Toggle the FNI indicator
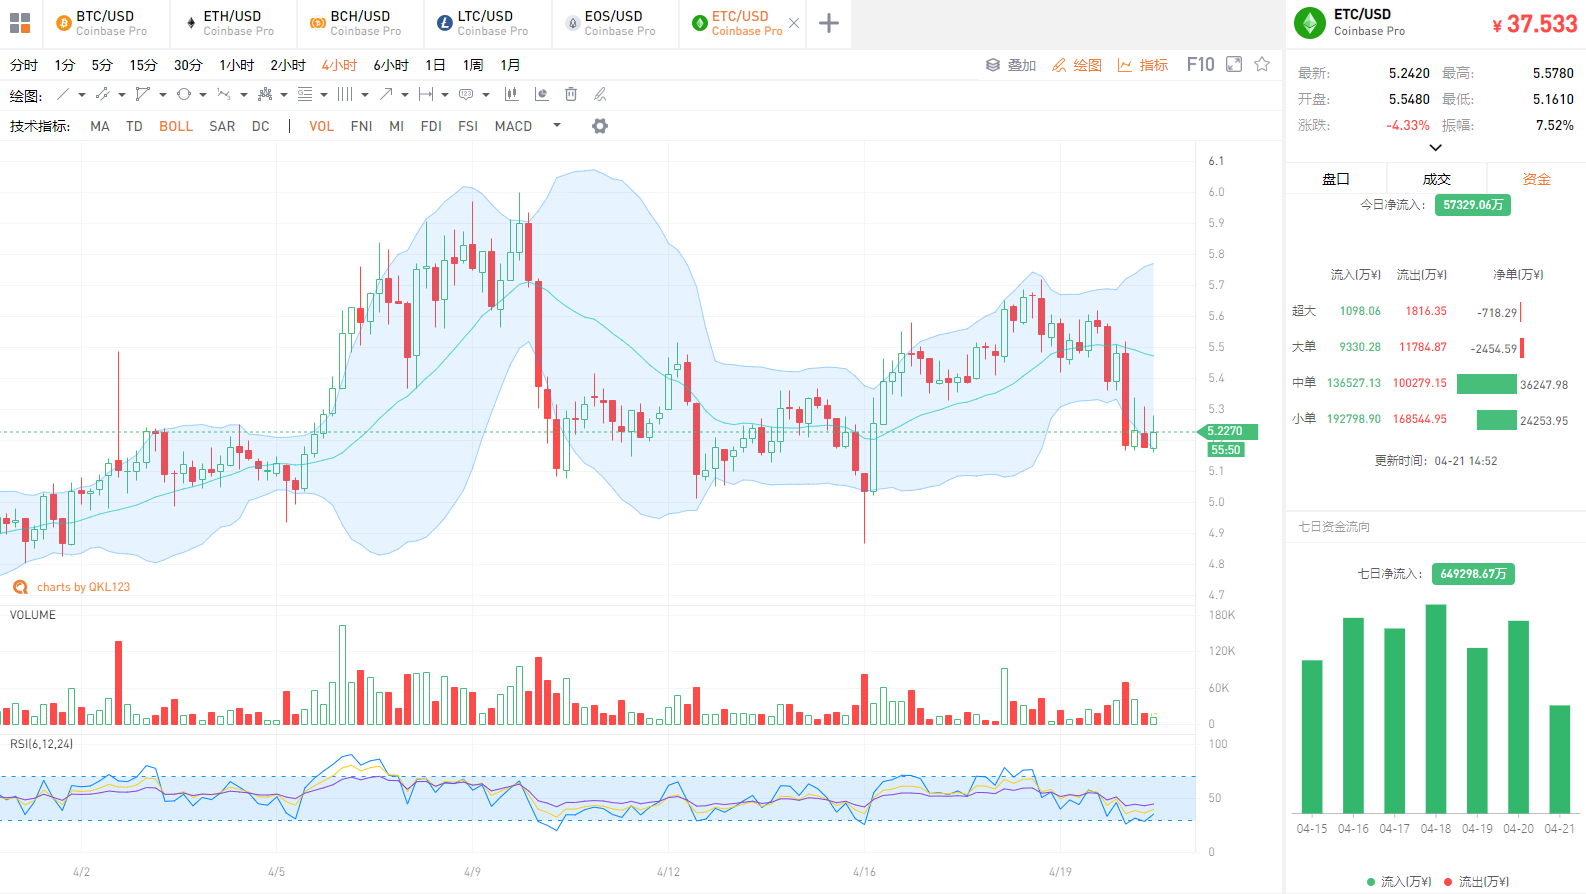 362,126
